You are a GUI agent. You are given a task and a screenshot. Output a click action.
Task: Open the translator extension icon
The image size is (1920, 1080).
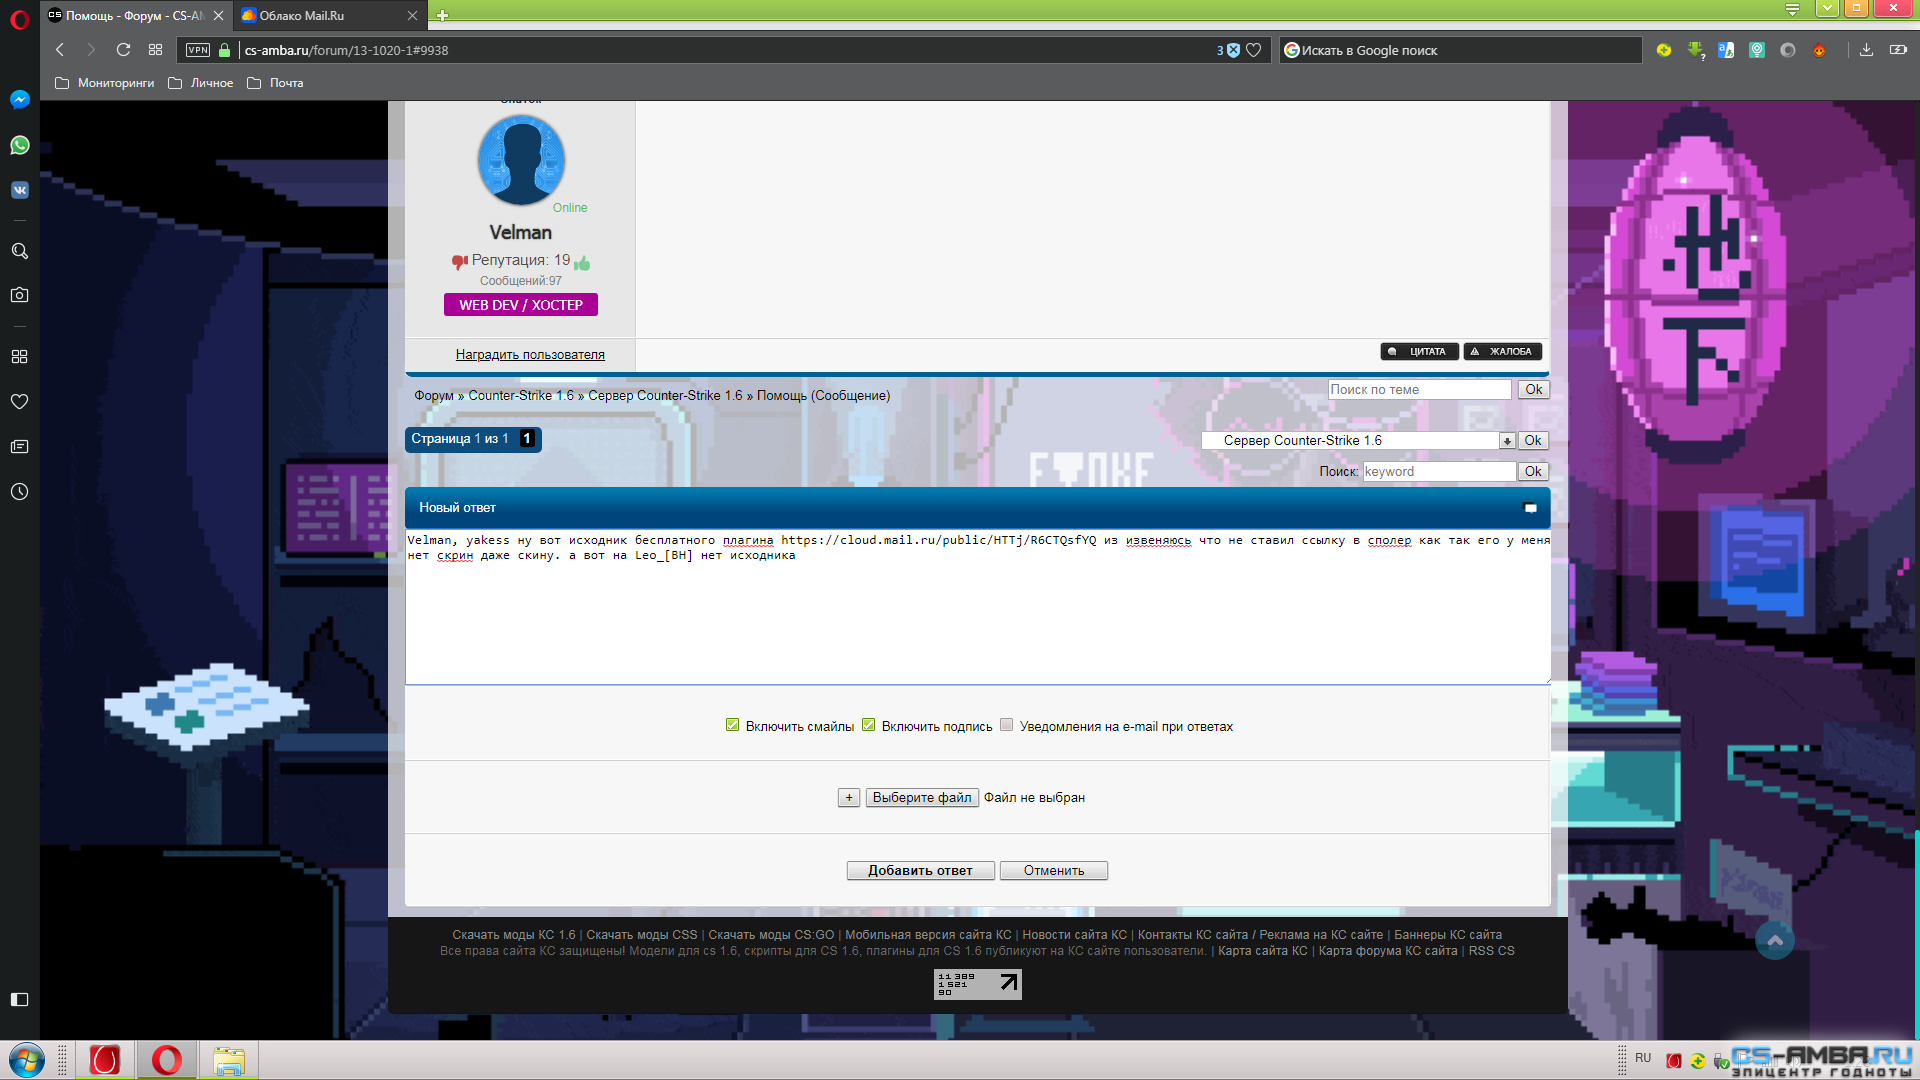coord(1726,50)
